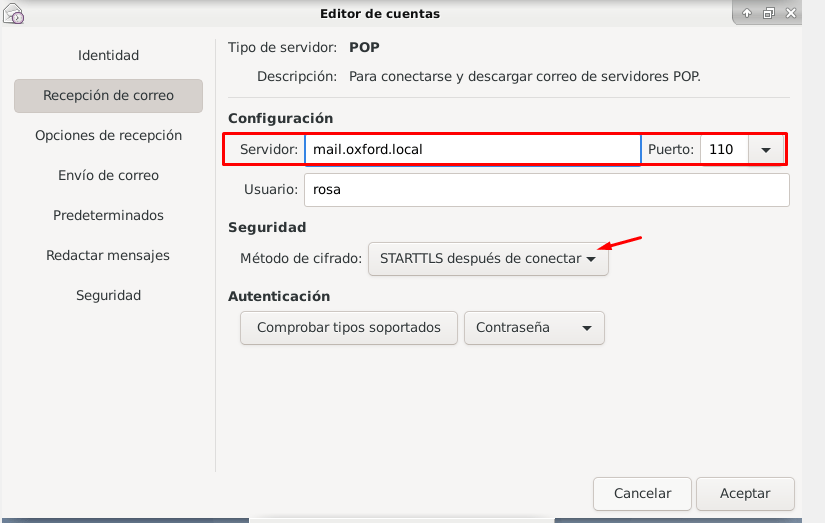Open the Identidad section
The height and width of the screenshot is (523, 825).
[108, 55]
